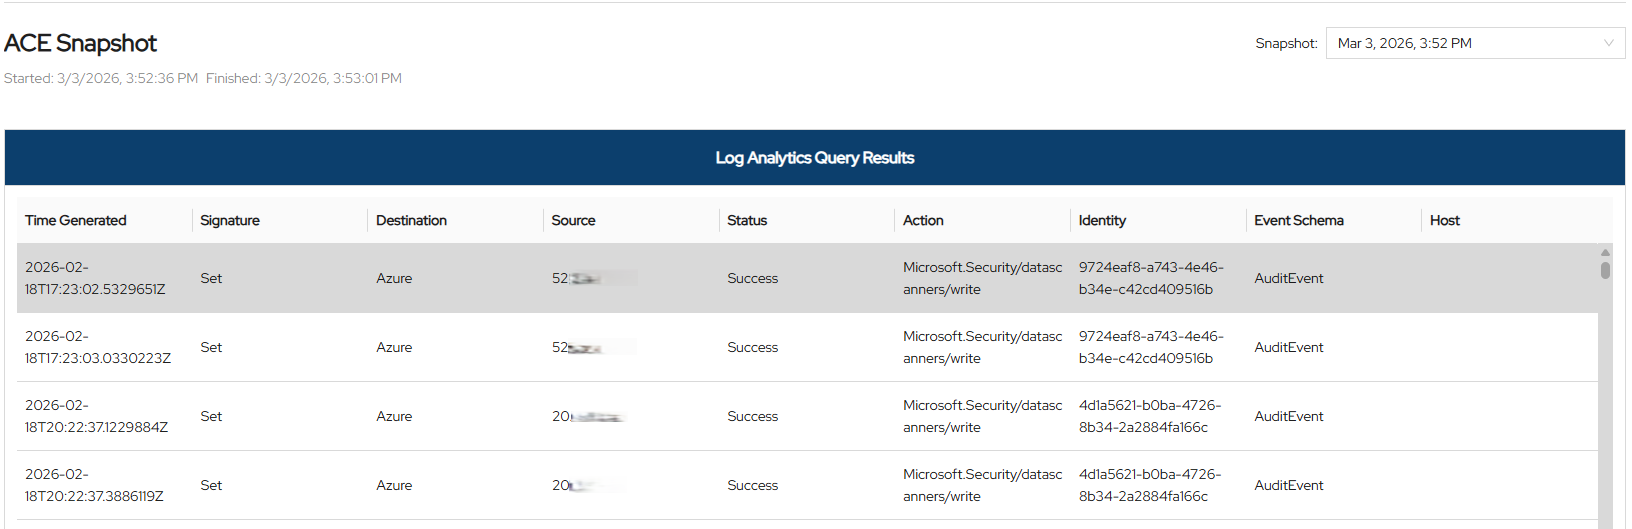The image size is (1632, 529).
Task: Click the scrollbar up arrow
Action: pyautogui.click(x=1605, y=253)
